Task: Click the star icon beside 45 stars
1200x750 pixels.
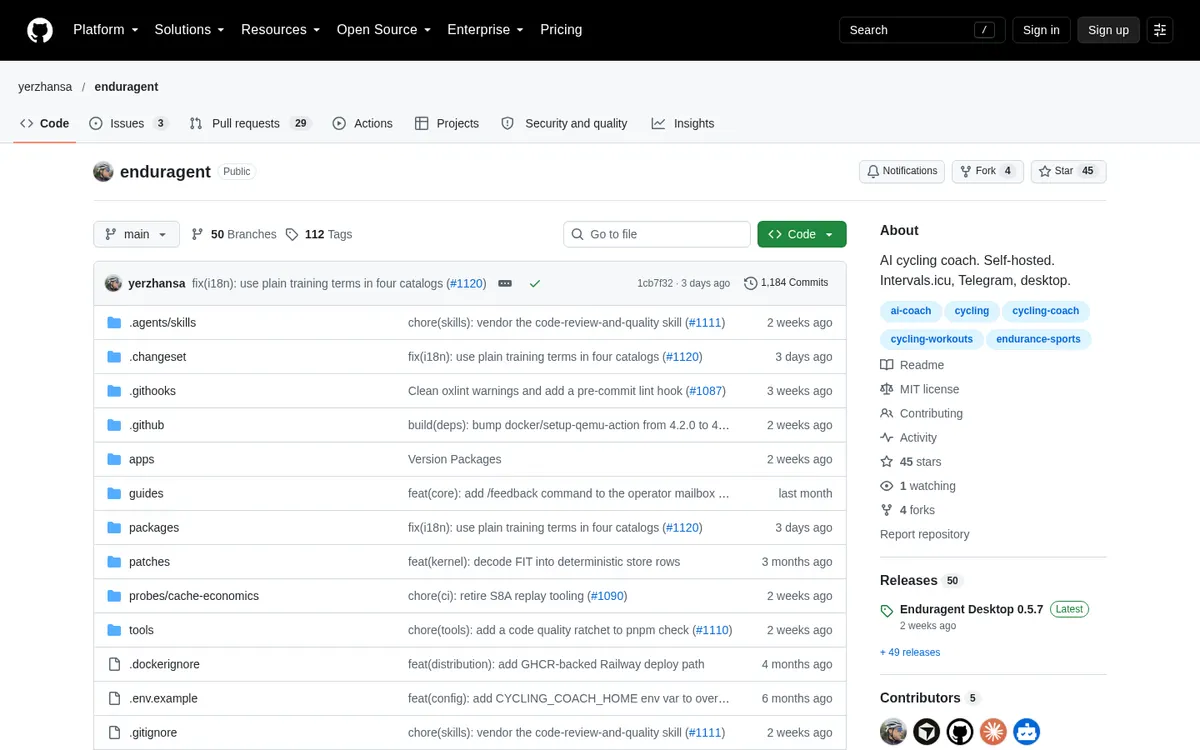Action: [x=887, y=461]
